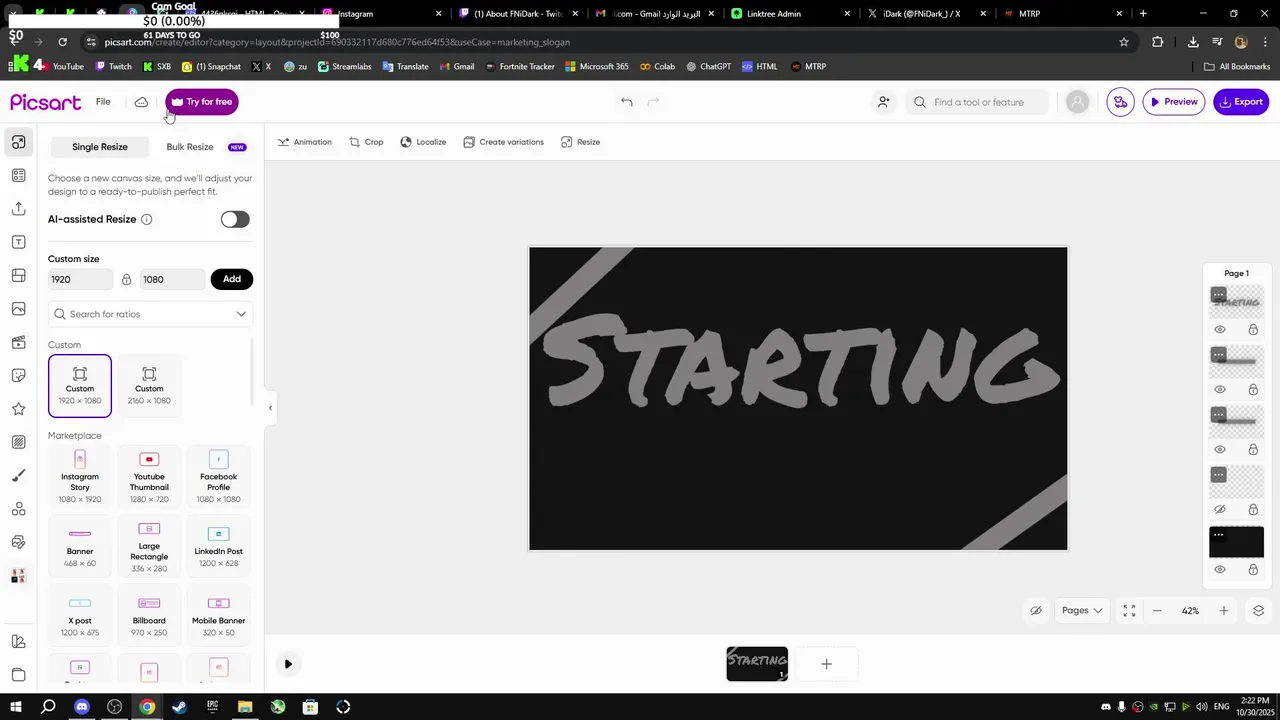Open the Templates panel in left sidebar

tap(18, 176)
